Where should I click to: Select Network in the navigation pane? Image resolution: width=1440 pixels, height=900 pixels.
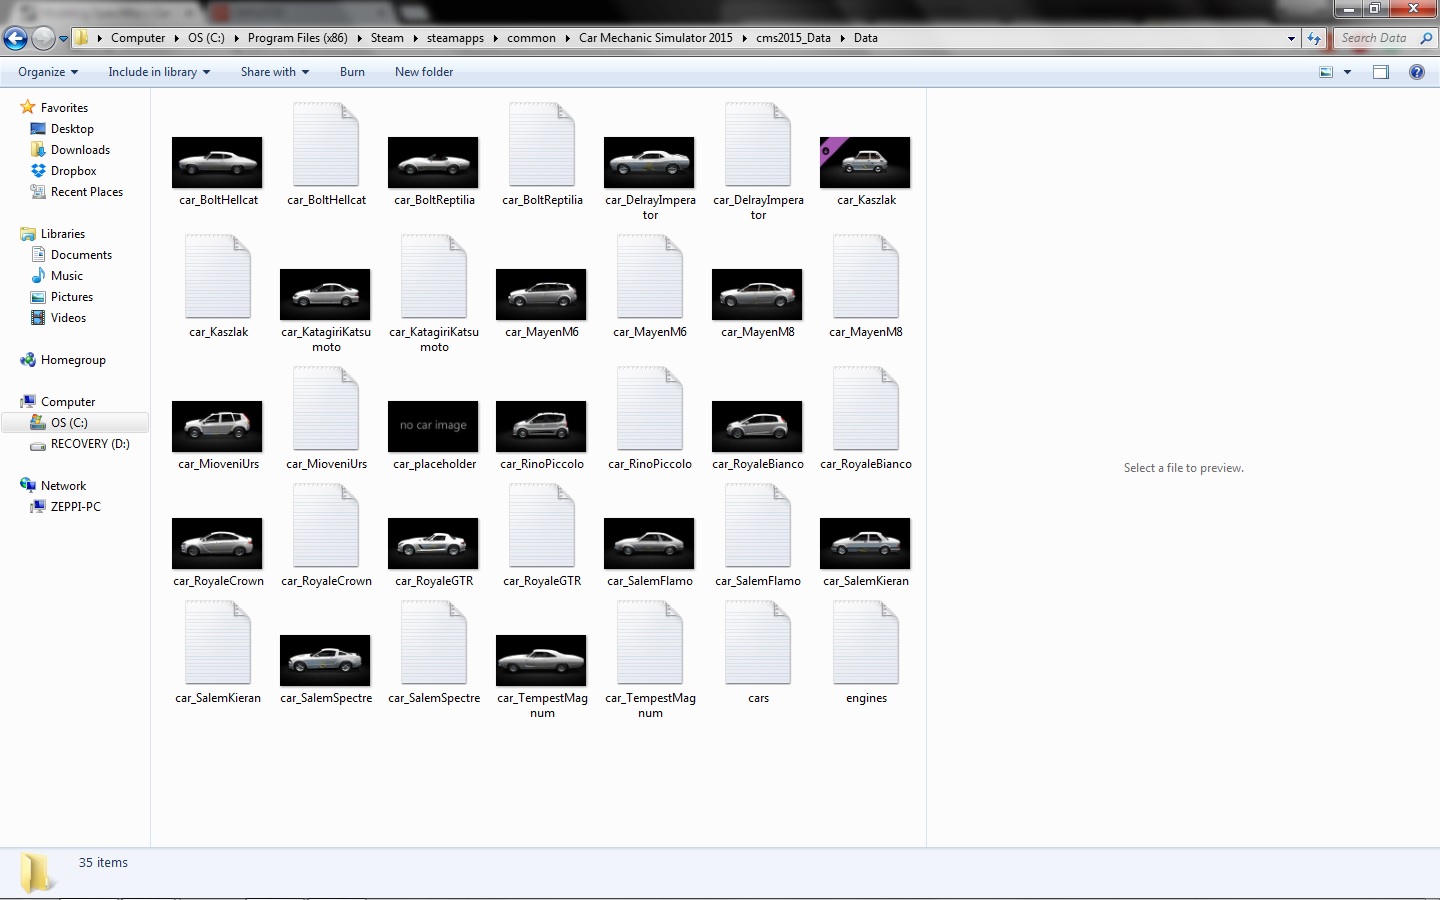pos(63,486)
